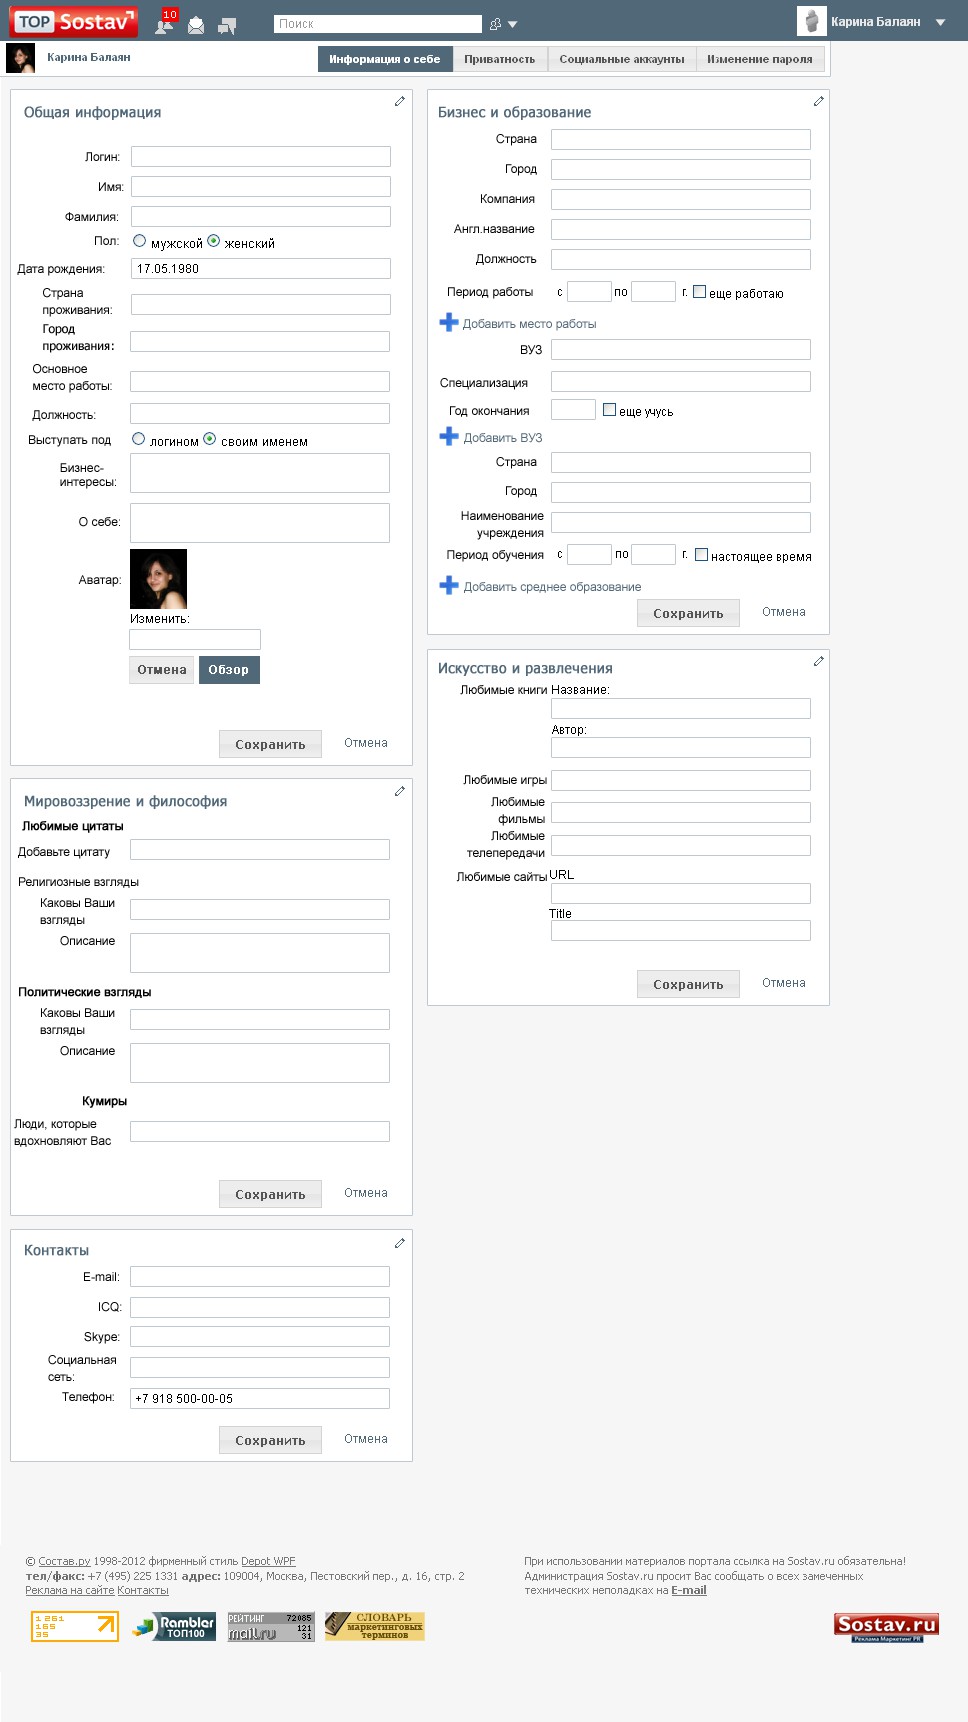The height and width of the screenshot is (1722, 968).
Task: Click the Sostav.ru footer logo
Action: (887, 1627)
